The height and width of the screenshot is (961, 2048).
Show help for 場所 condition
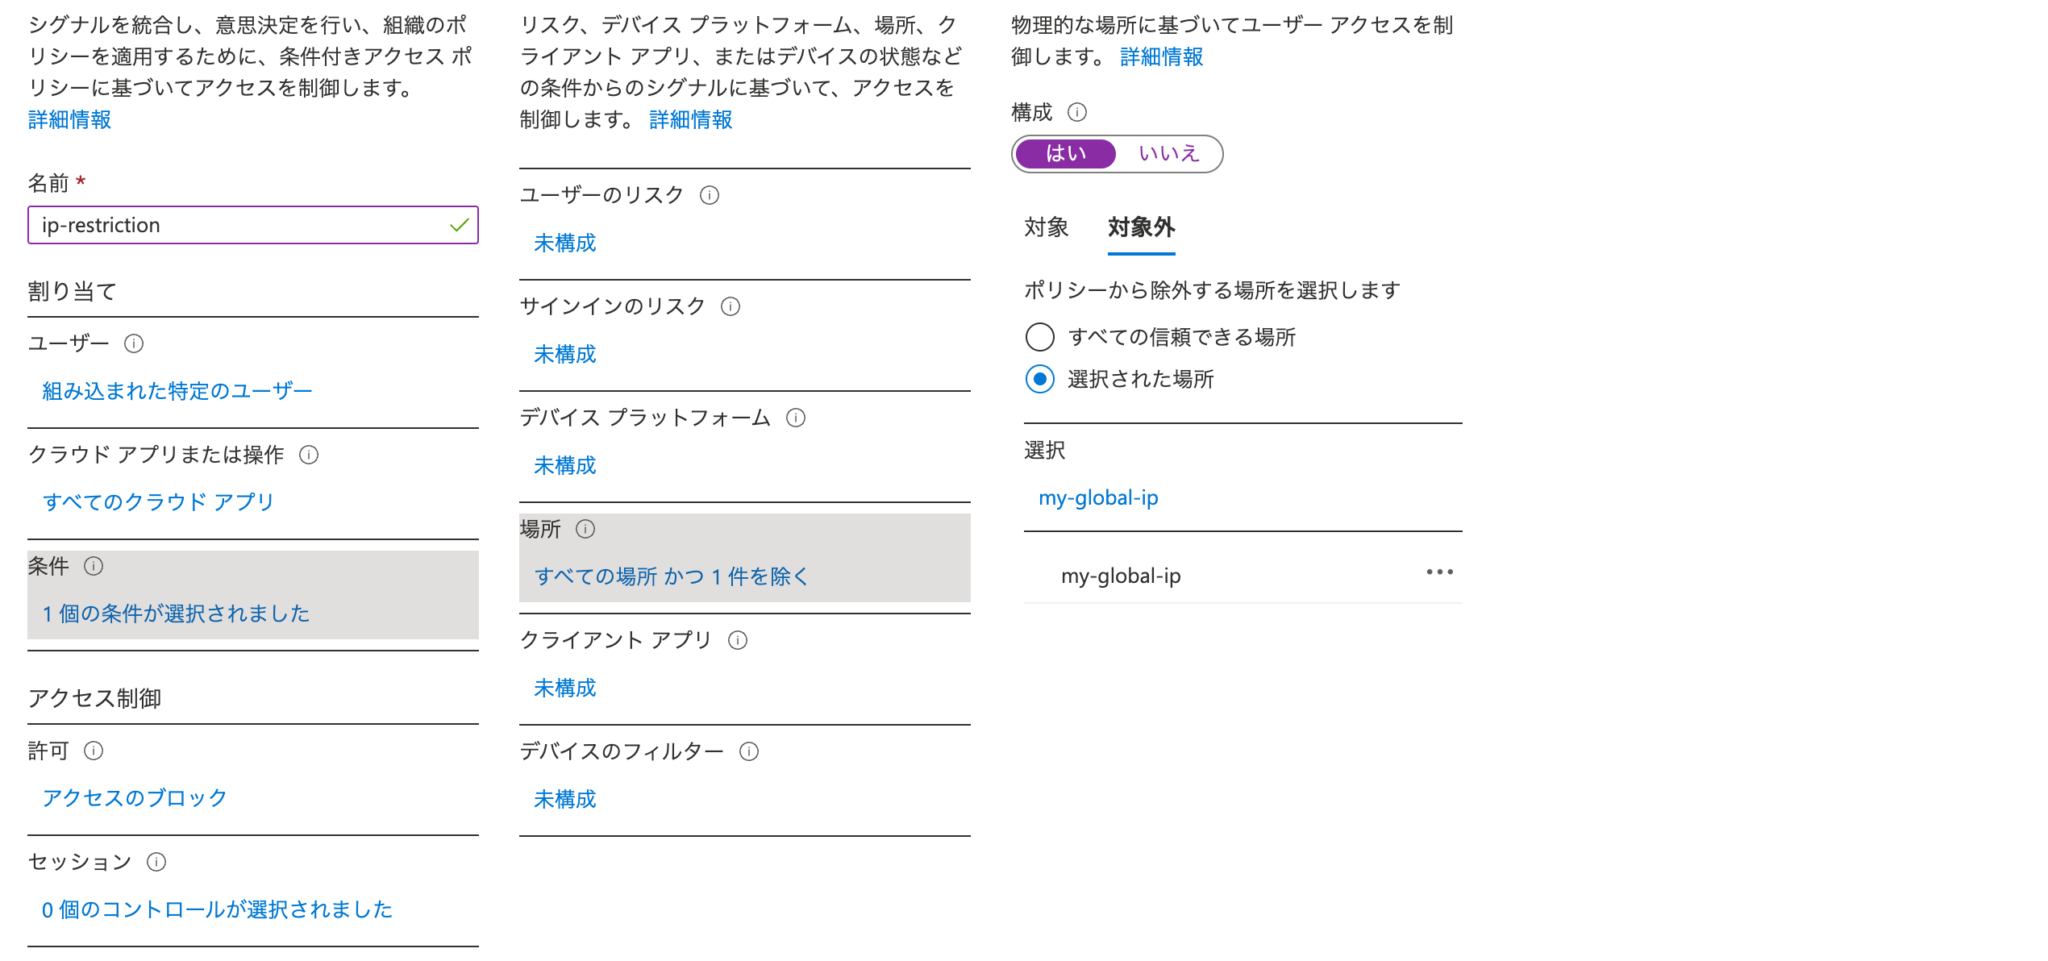tap(585, 529)
